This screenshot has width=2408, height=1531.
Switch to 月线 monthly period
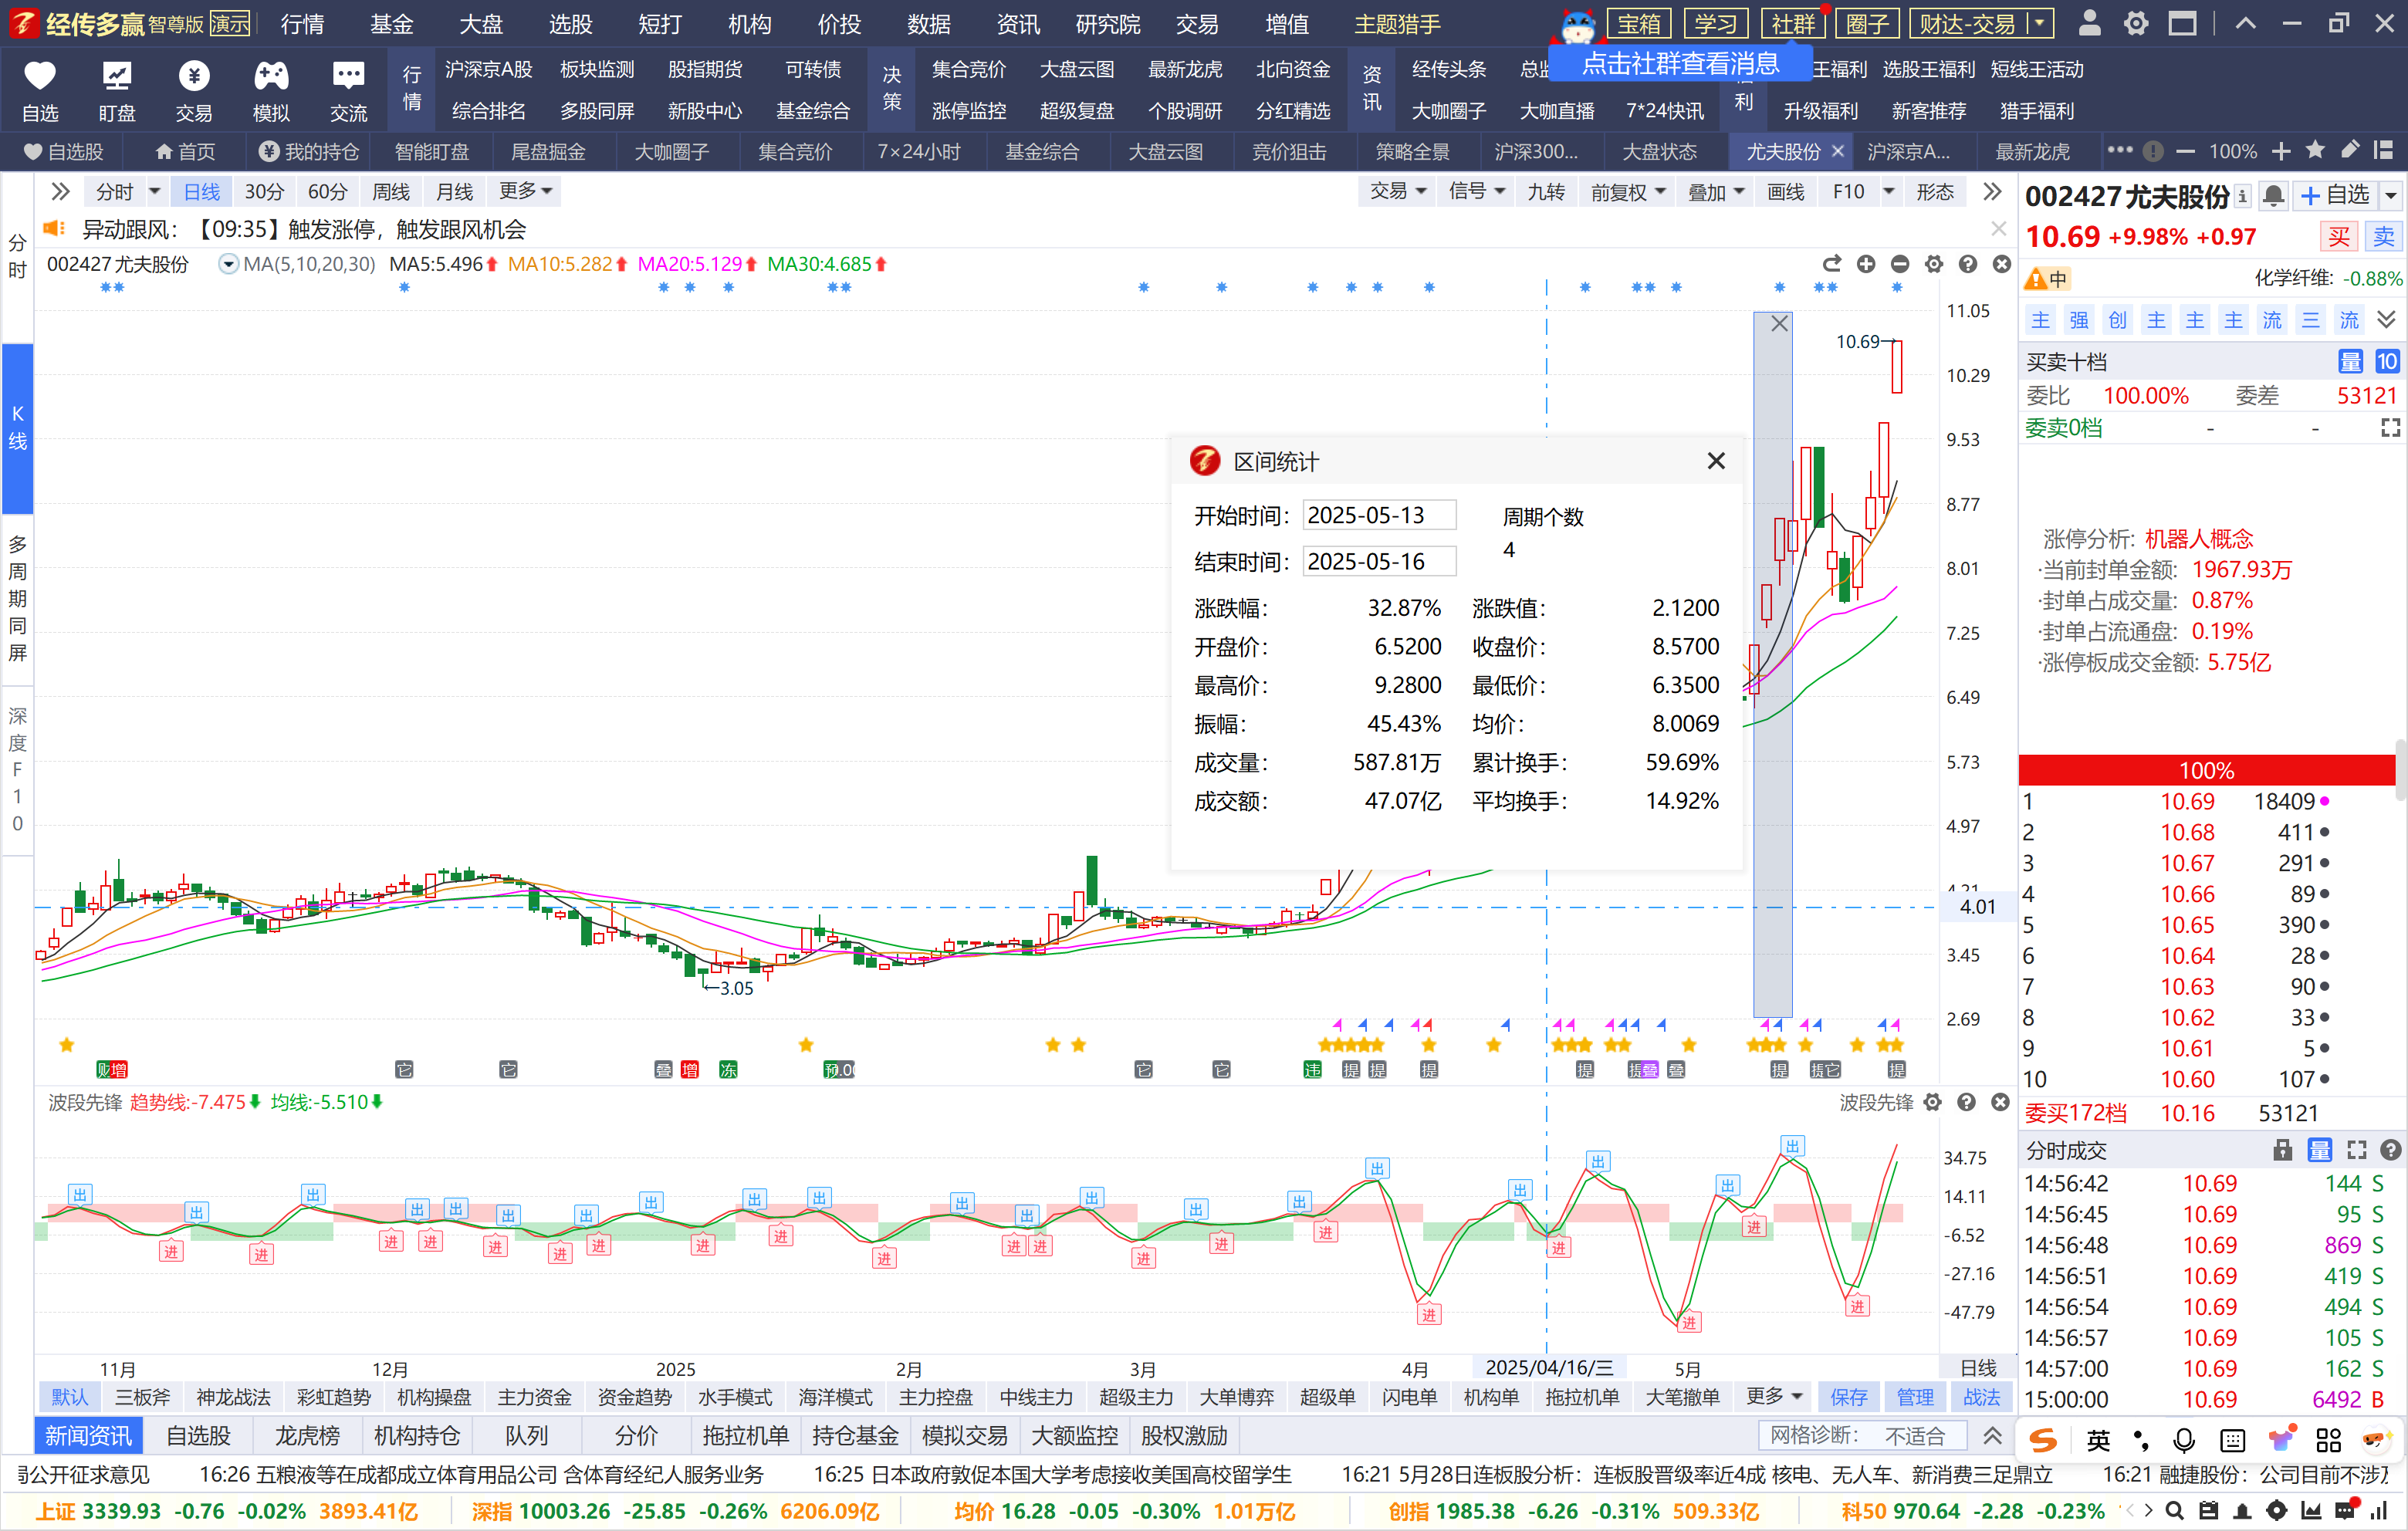[x=454, y=191]
